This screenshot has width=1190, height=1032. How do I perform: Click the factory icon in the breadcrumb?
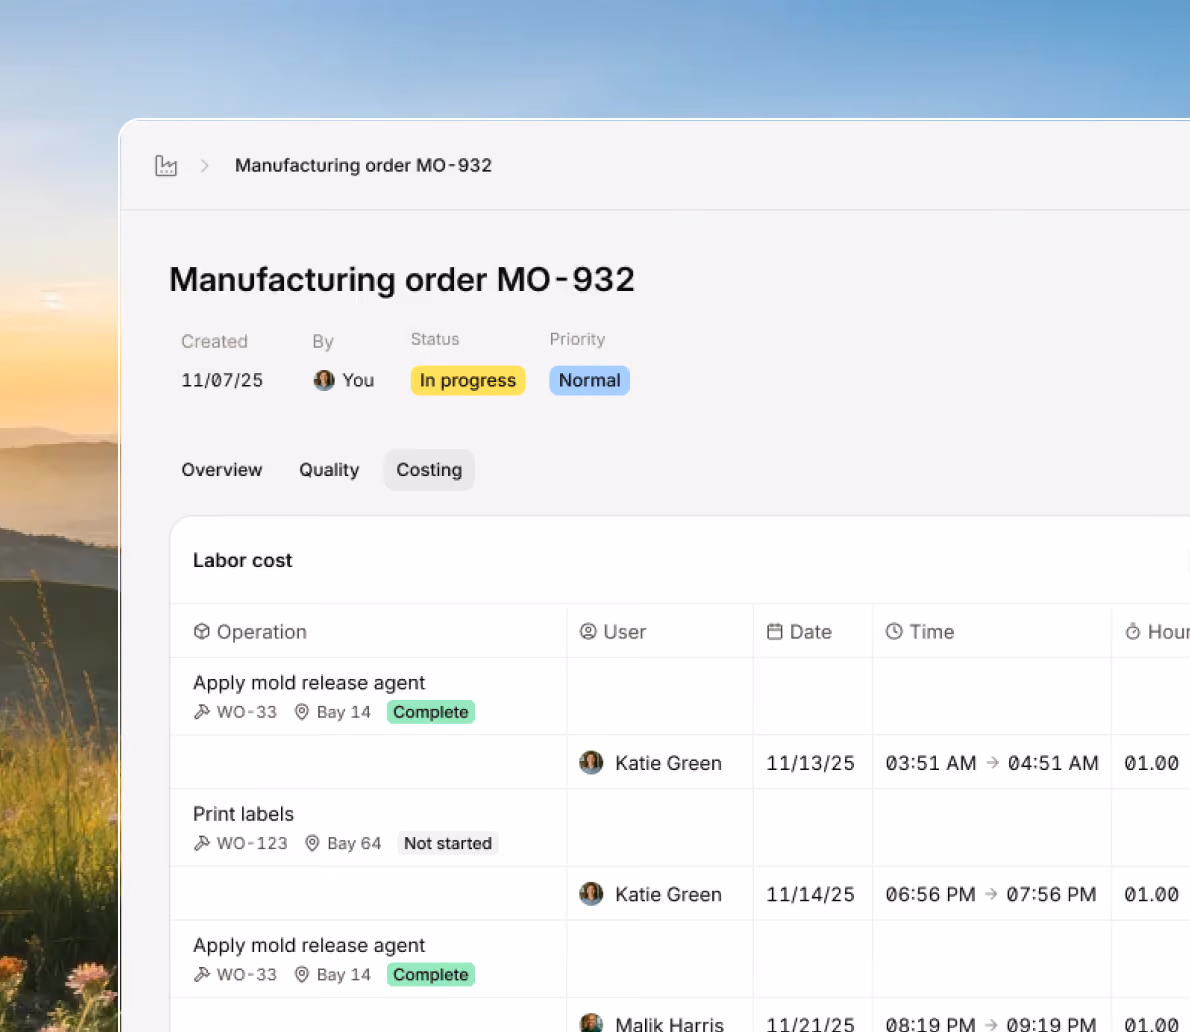[x=165, y=165]
